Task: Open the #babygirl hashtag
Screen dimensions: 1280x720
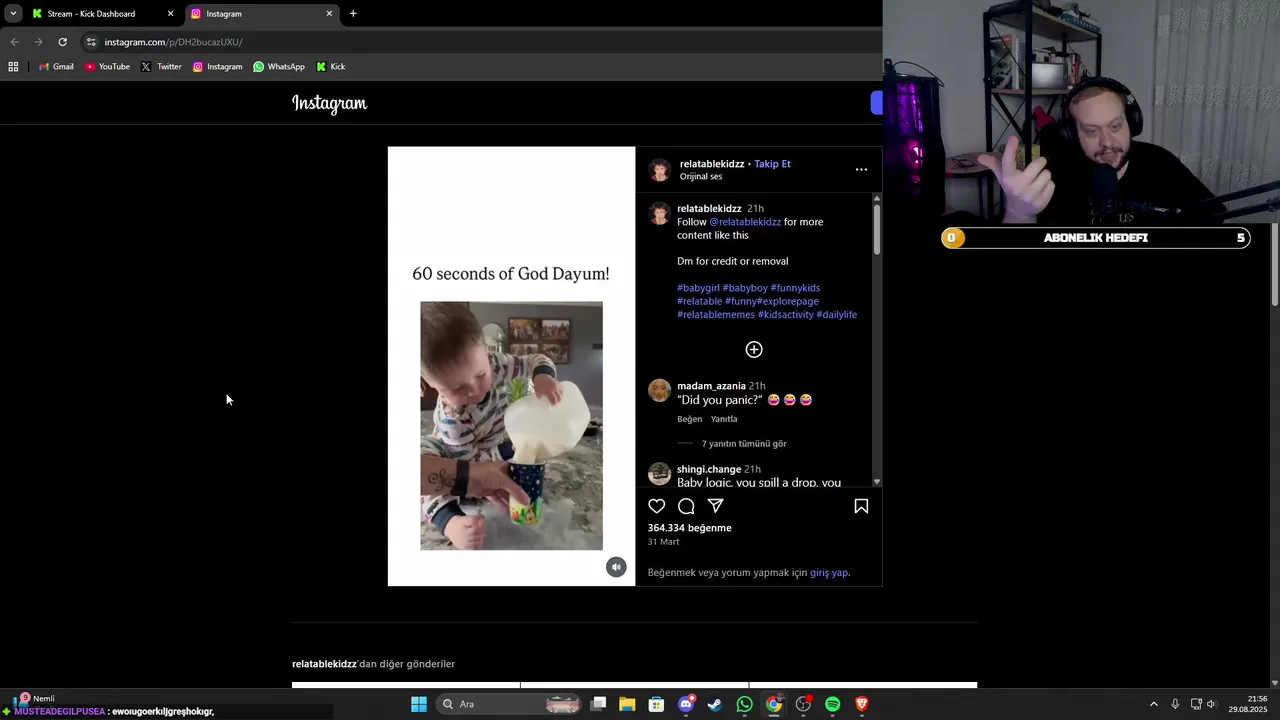Action: coord(698,288)
